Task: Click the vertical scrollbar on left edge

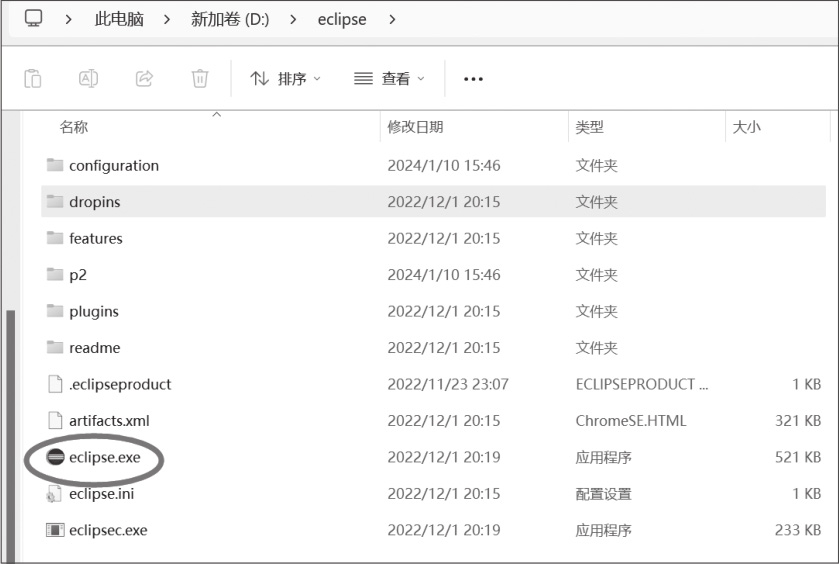Action: tap(10, 435)
